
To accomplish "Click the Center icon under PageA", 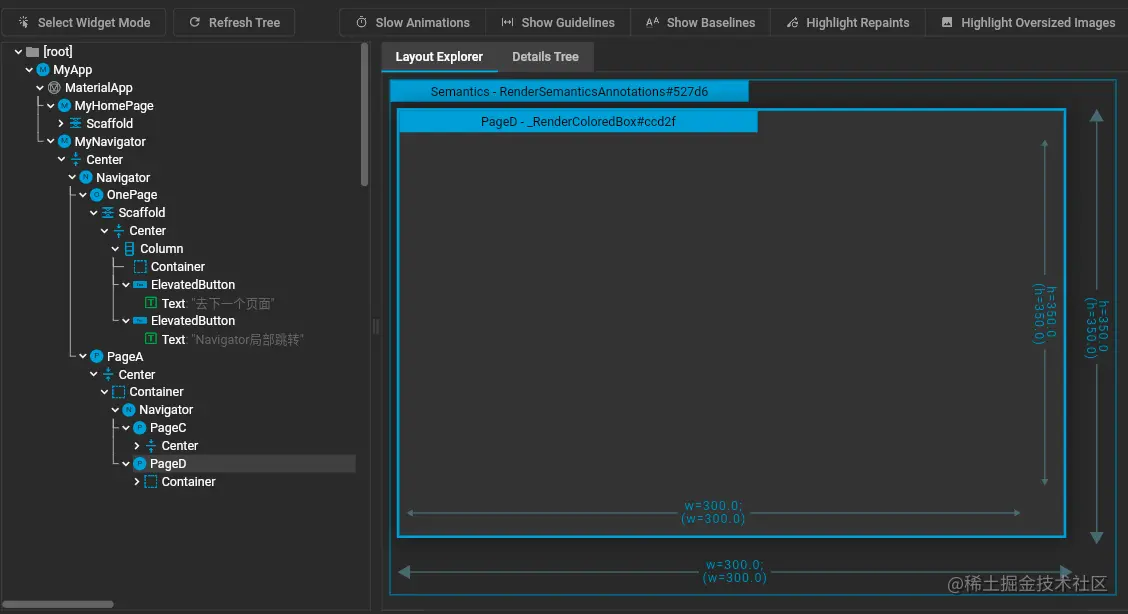I will click(108, 375).
